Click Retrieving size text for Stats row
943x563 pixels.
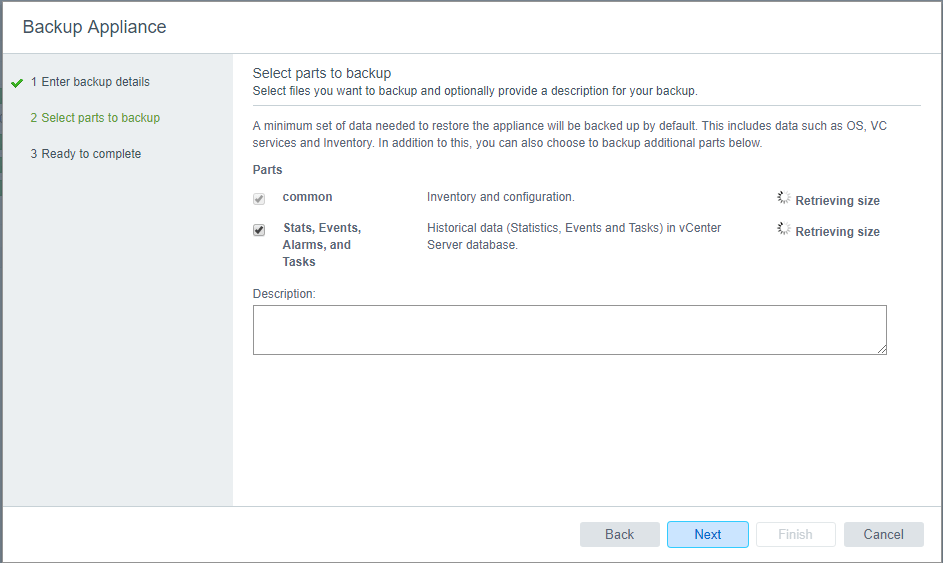click(x=837, y=232)
